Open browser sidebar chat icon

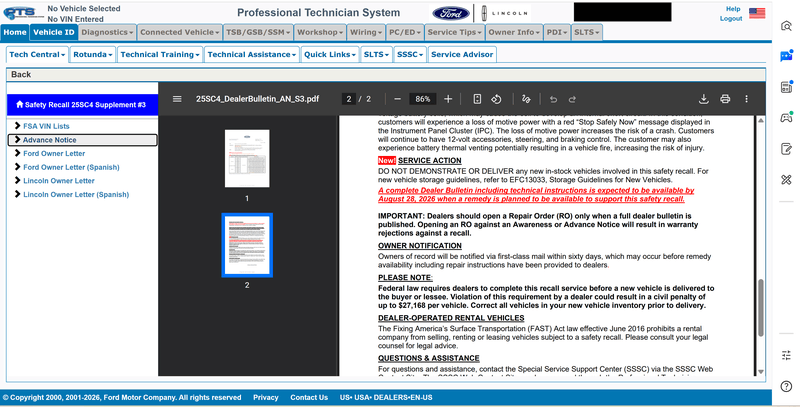786,56
